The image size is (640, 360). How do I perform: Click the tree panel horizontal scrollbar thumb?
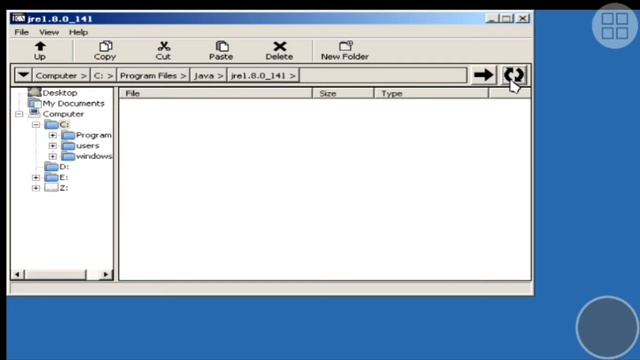pos(56,275)
